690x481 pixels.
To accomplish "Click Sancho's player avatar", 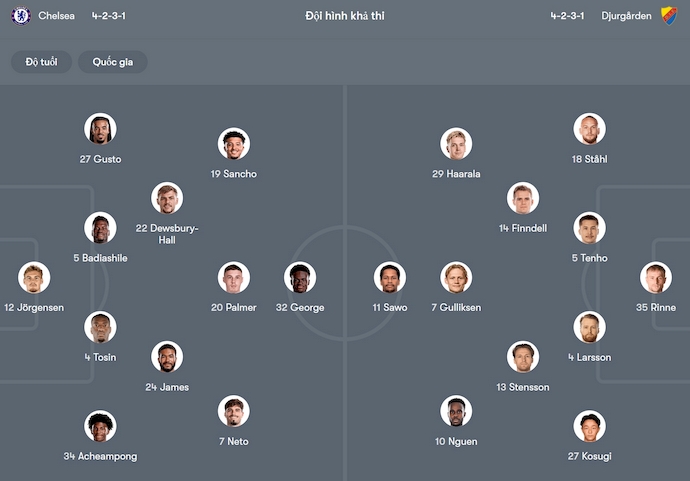I will click(x=234, y=144).
